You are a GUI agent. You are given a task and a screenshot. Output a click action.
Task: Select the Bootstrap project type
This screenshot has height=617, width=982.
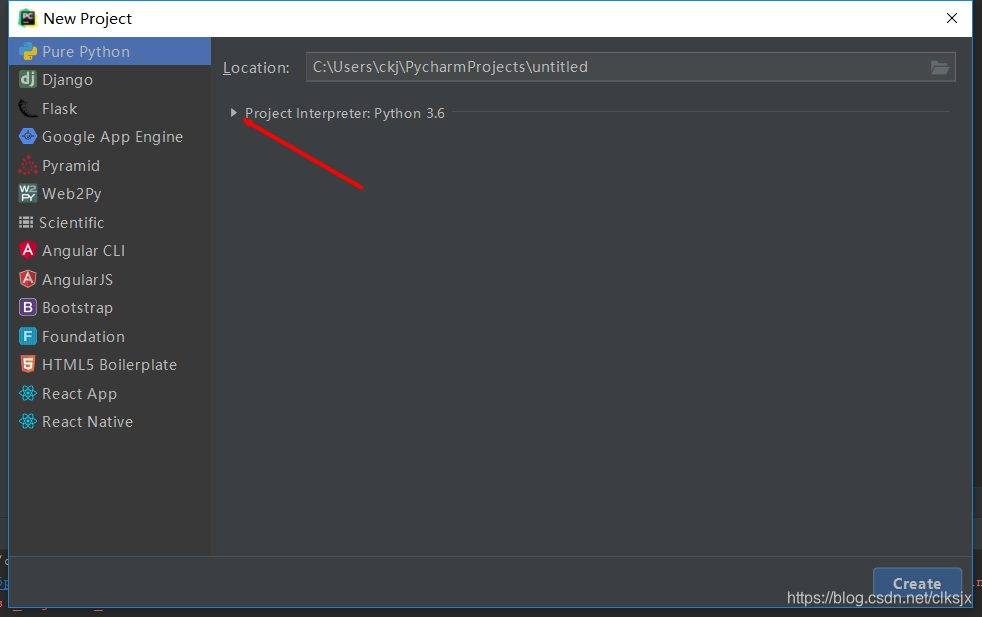tap(110, 308)
